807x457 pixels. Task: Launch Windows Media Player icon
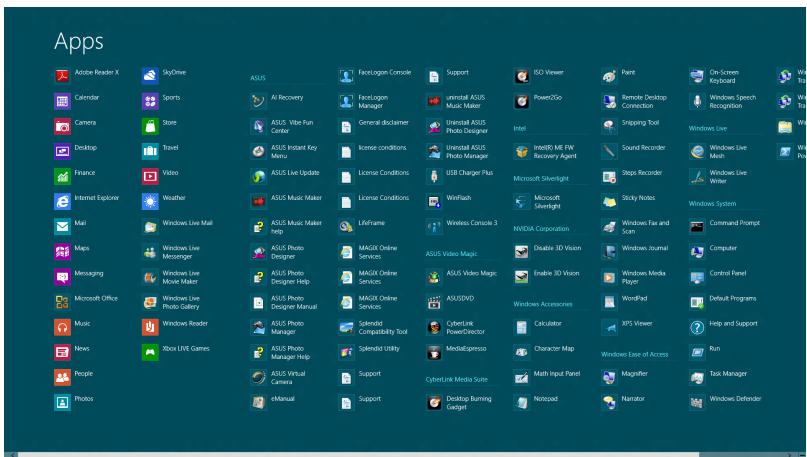pos(609,277)
